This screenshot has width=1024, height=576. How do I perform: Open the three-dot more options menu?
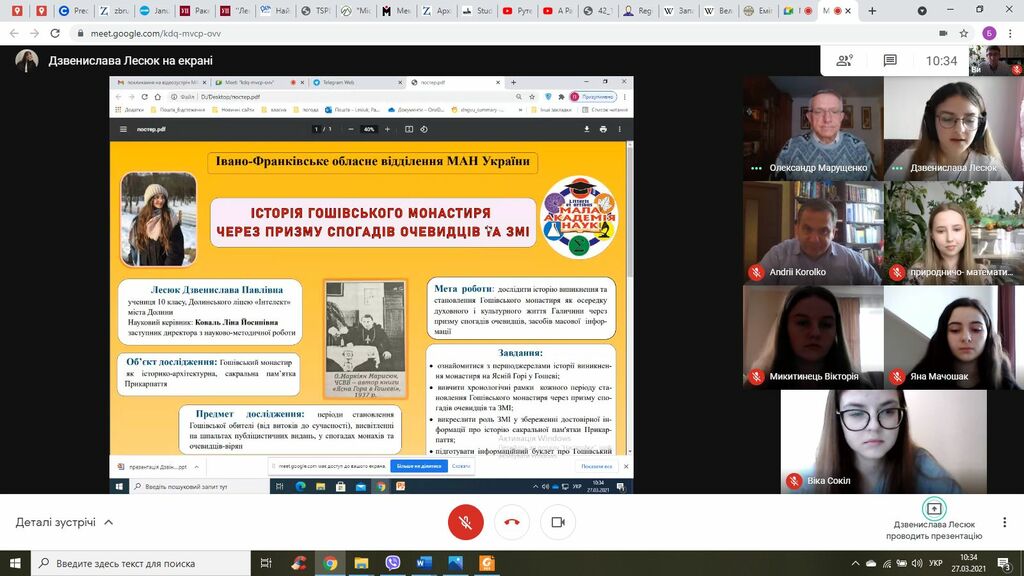[x=1005, y=522]
